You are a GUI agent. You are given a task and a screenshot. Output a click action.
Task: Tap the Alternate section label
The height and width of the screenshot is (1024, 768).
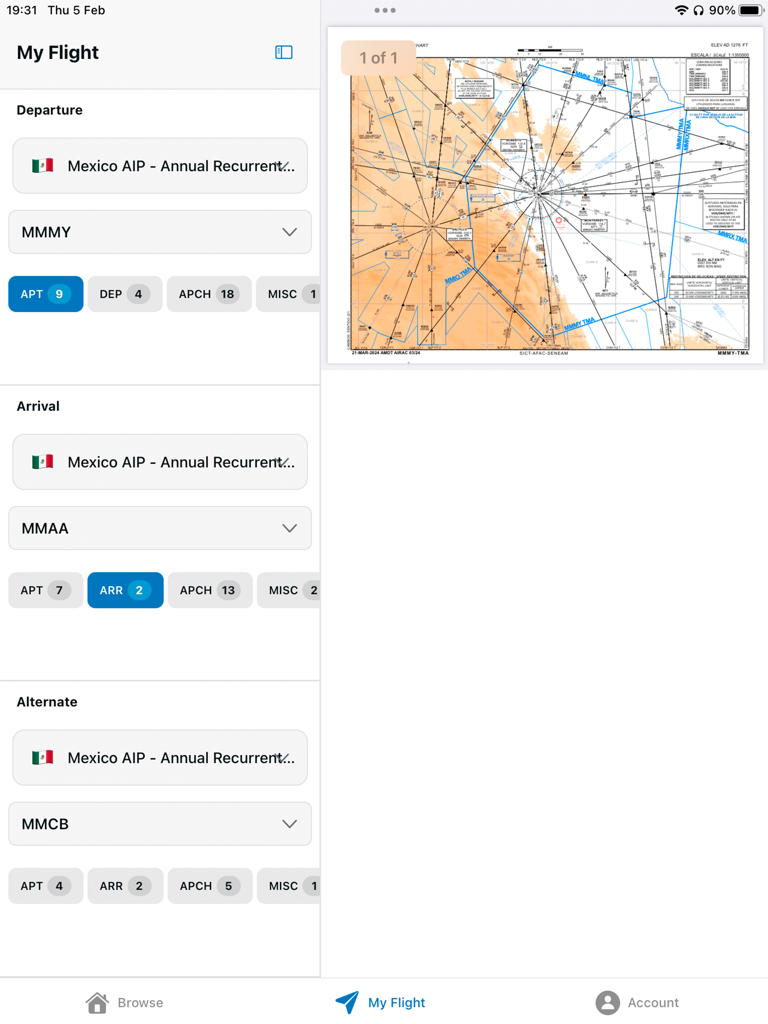pos(47,701)
